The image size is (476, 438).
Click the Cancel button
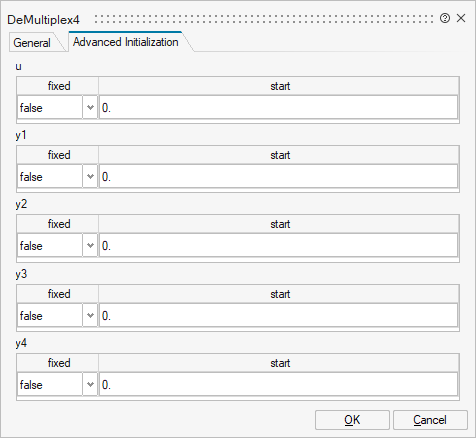pyautogui.click(x=430, y=420)
